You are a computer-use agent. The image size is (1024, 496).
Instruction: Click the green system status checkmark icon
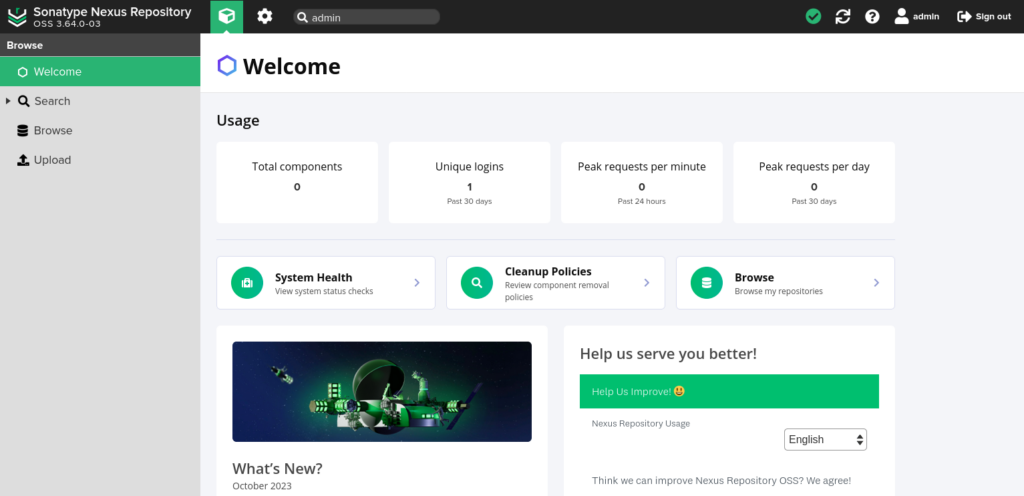point(813,16)
